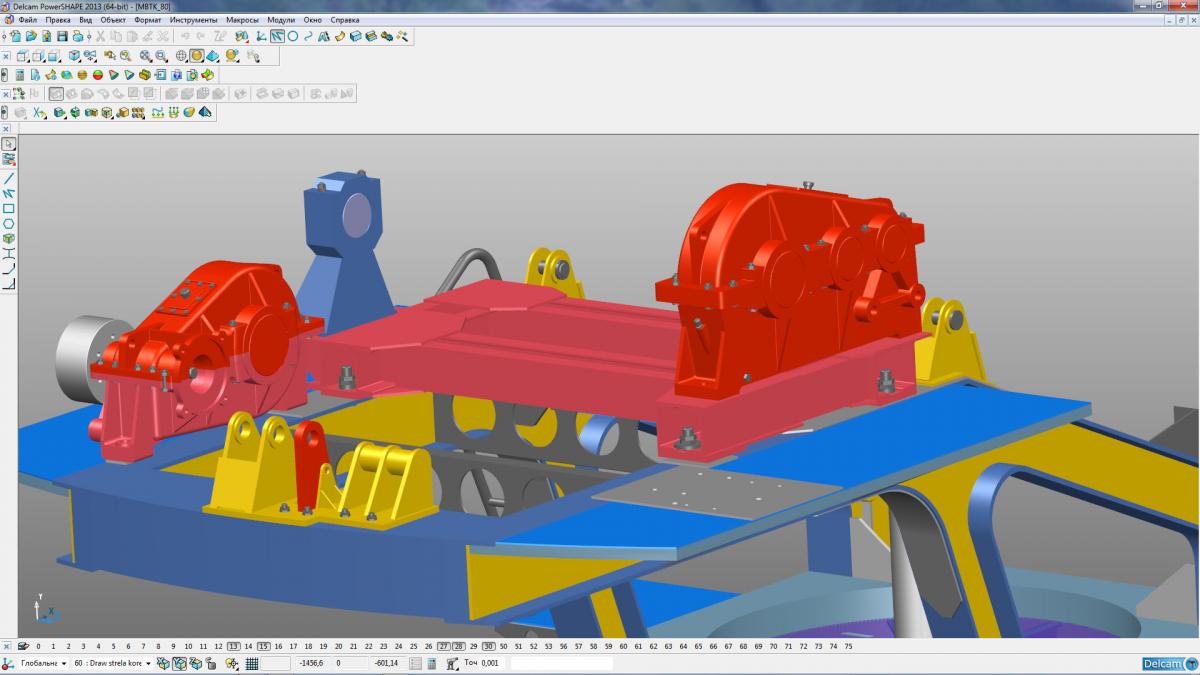The width and height of the screenshot is (1200, 675).
Task: Select the Selection arrow tool in left toolbar
Action: [x=9, y=144]
